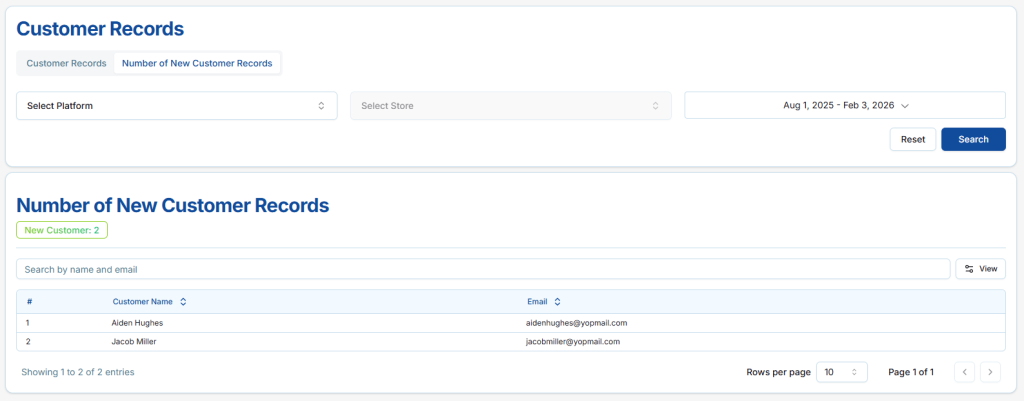
Task: Click the Jacob Miller customer name
Action: pyautogui.click(x=133, y=341)
